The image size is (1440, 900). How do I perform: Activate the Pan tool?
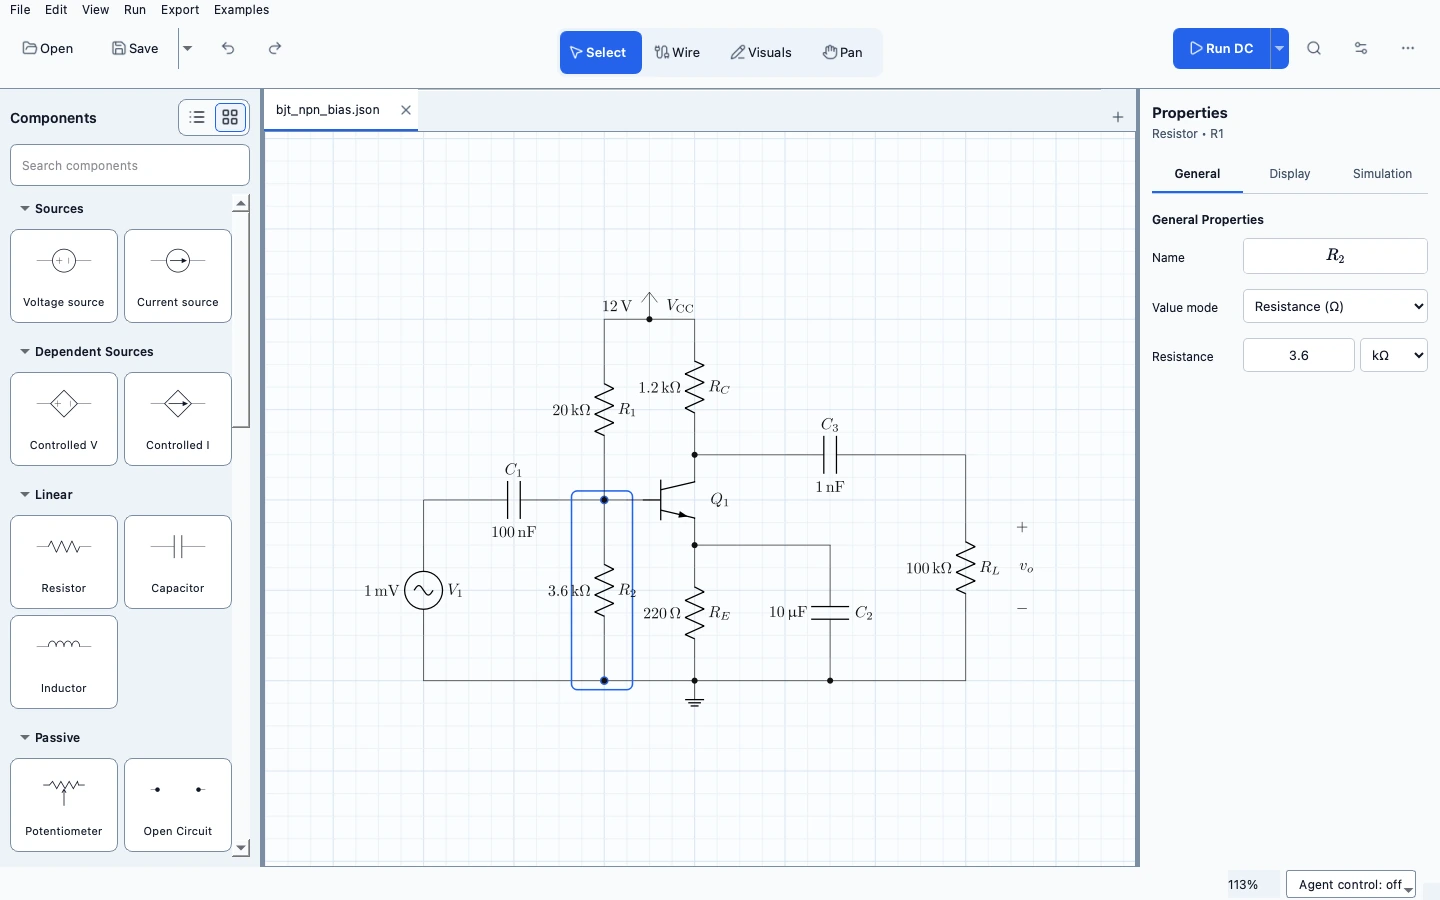[x=843, y=52]
